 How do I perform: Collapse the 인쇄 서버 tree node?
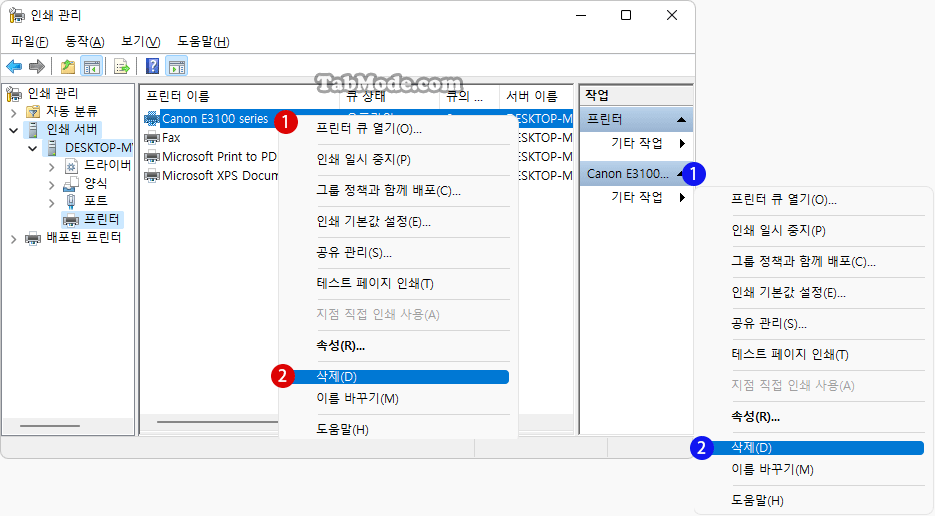[14, 130]
